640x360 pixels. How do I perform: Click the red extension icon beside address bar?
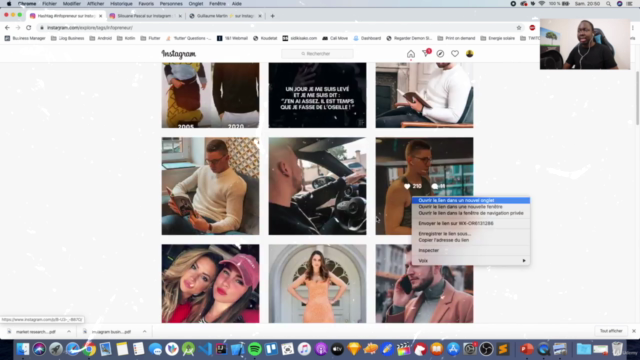pos(532,28)
